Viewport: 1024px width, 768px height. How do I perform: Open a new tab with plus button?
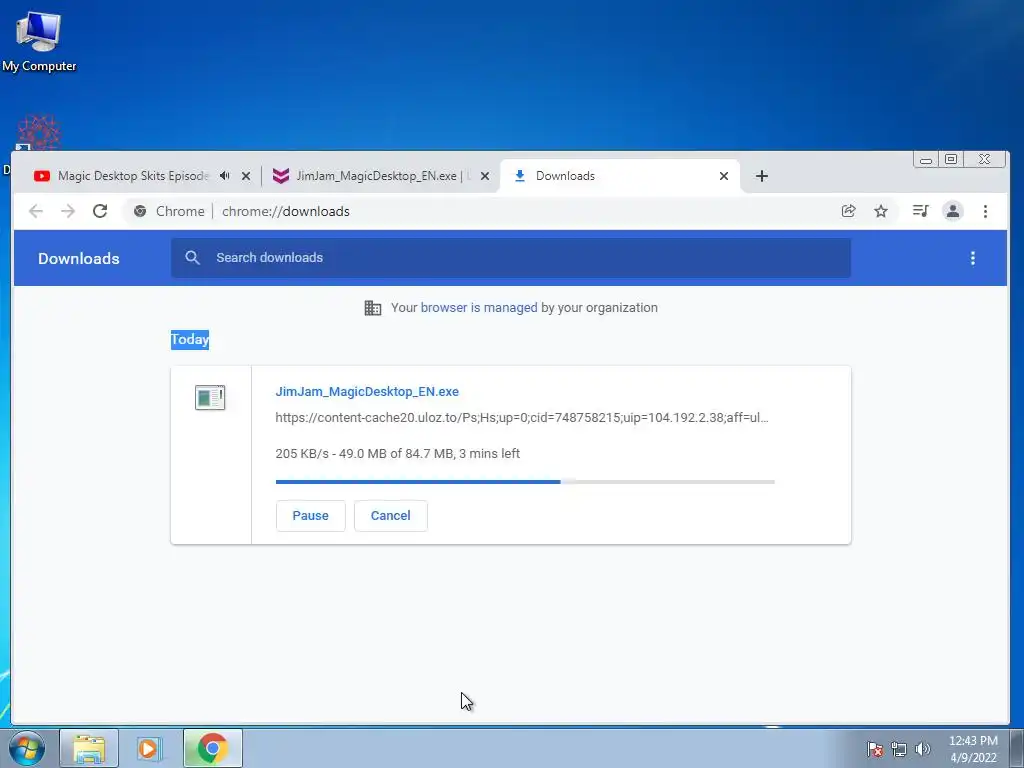coord(761,176)
